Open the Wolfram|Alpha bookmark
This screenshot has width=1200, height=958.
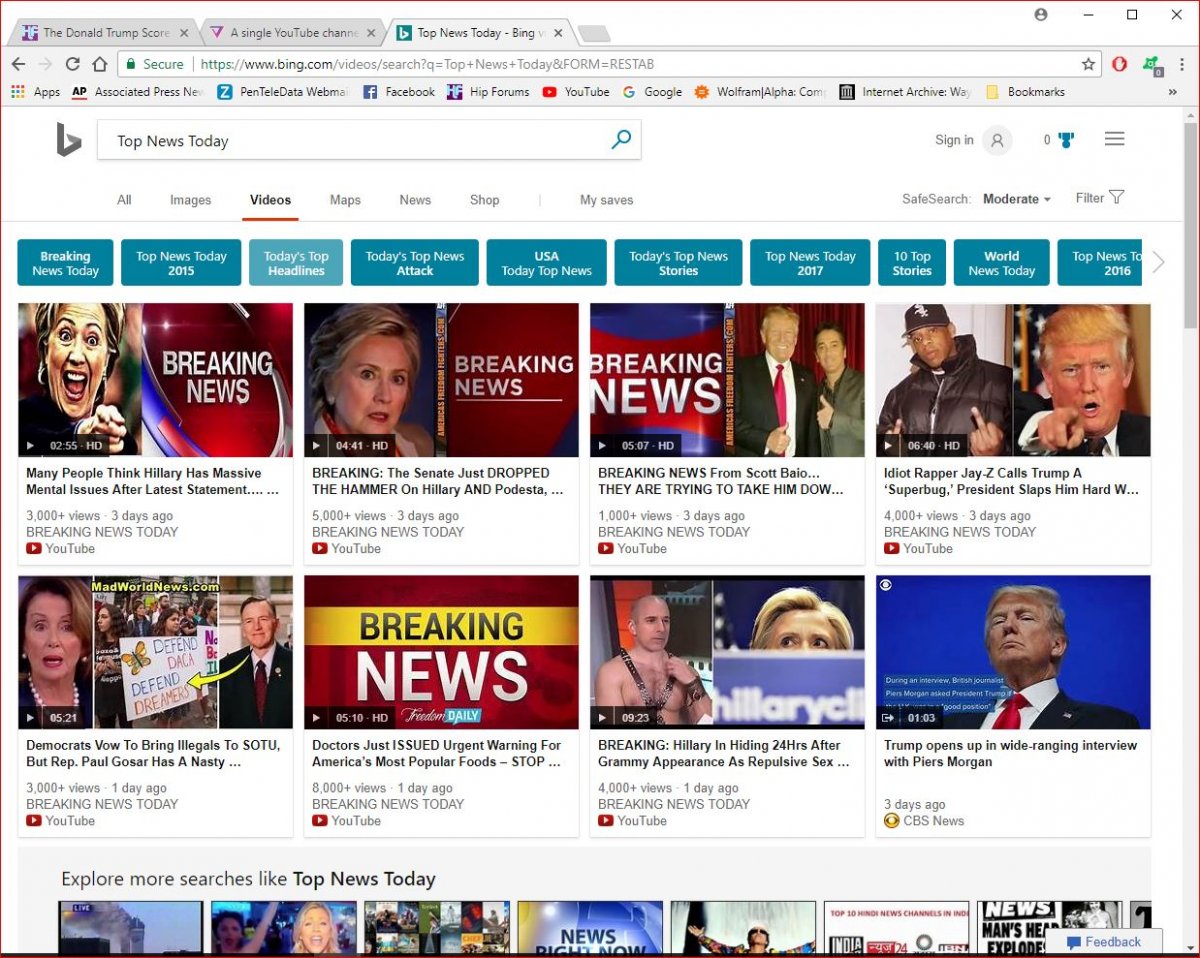coord(760,92)
